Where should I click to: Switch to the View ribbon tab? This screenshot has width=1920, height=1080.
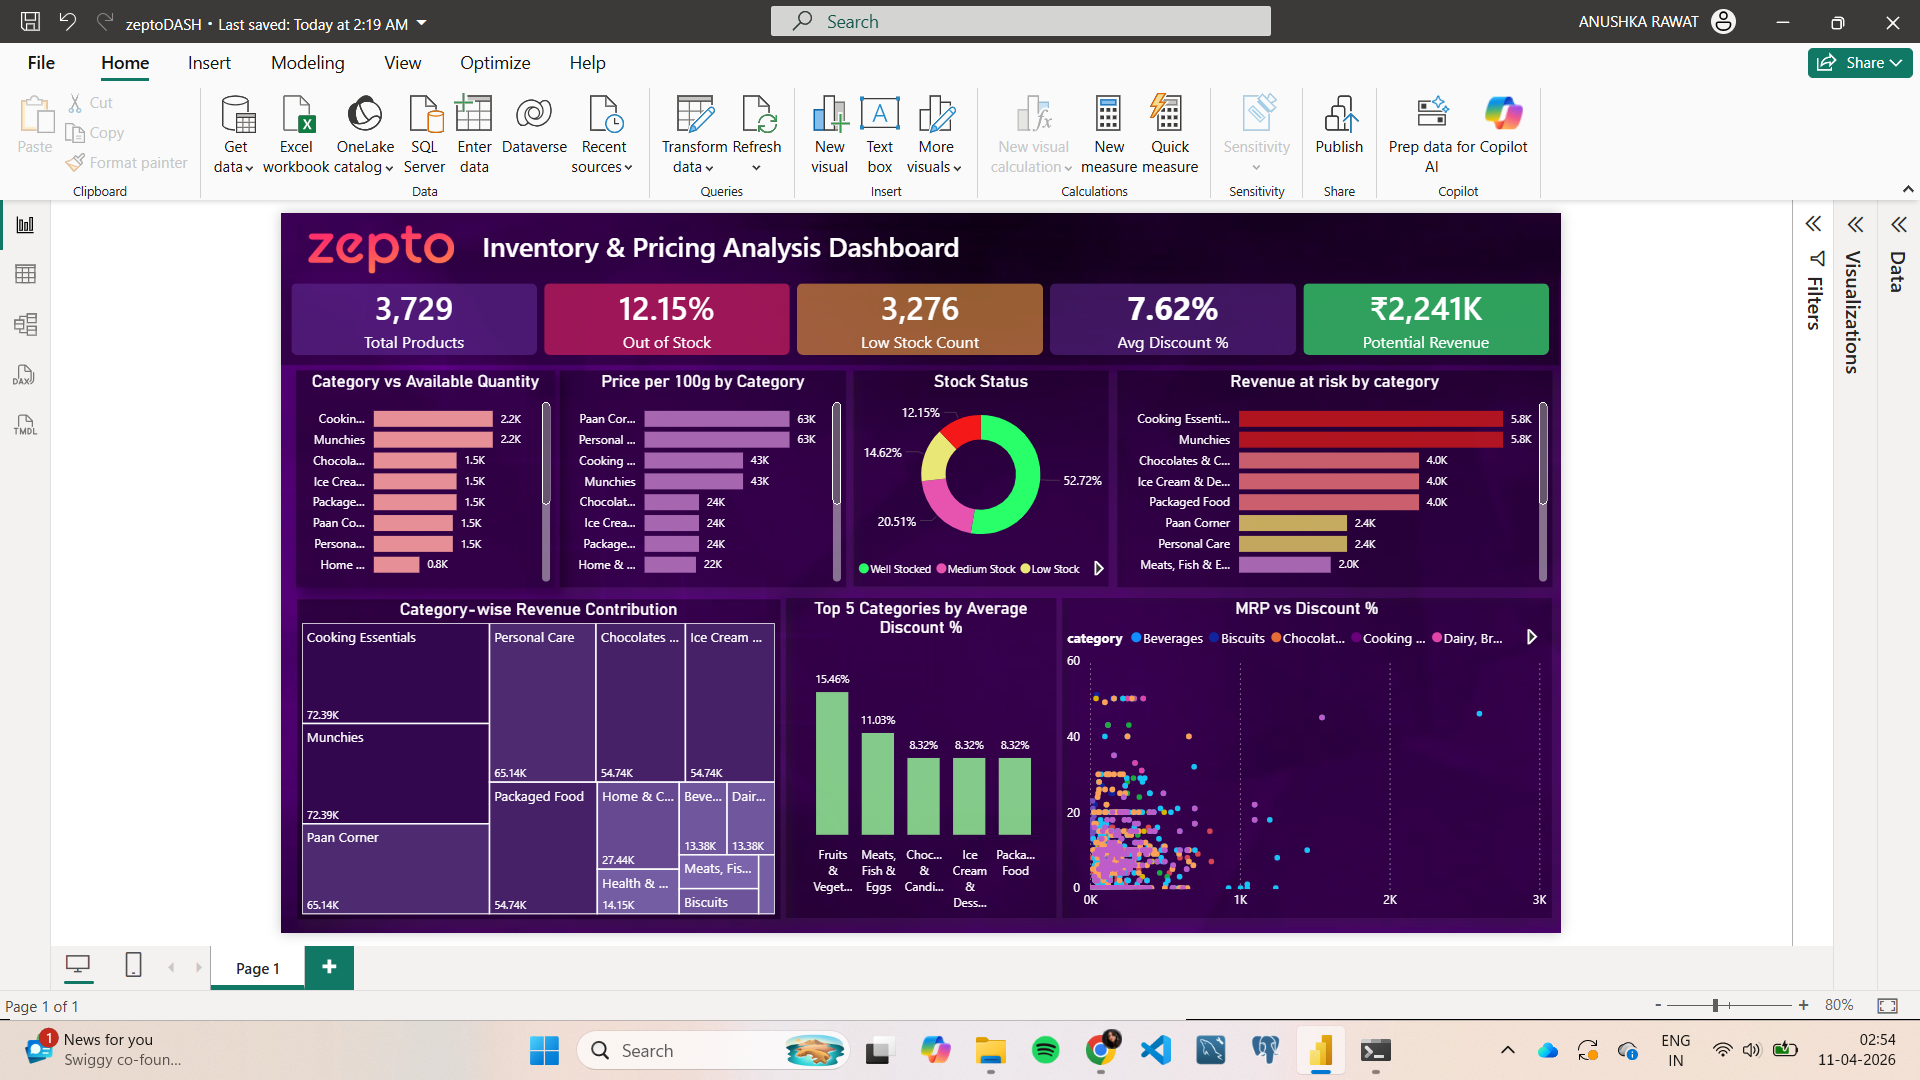(x=402, y=63)
